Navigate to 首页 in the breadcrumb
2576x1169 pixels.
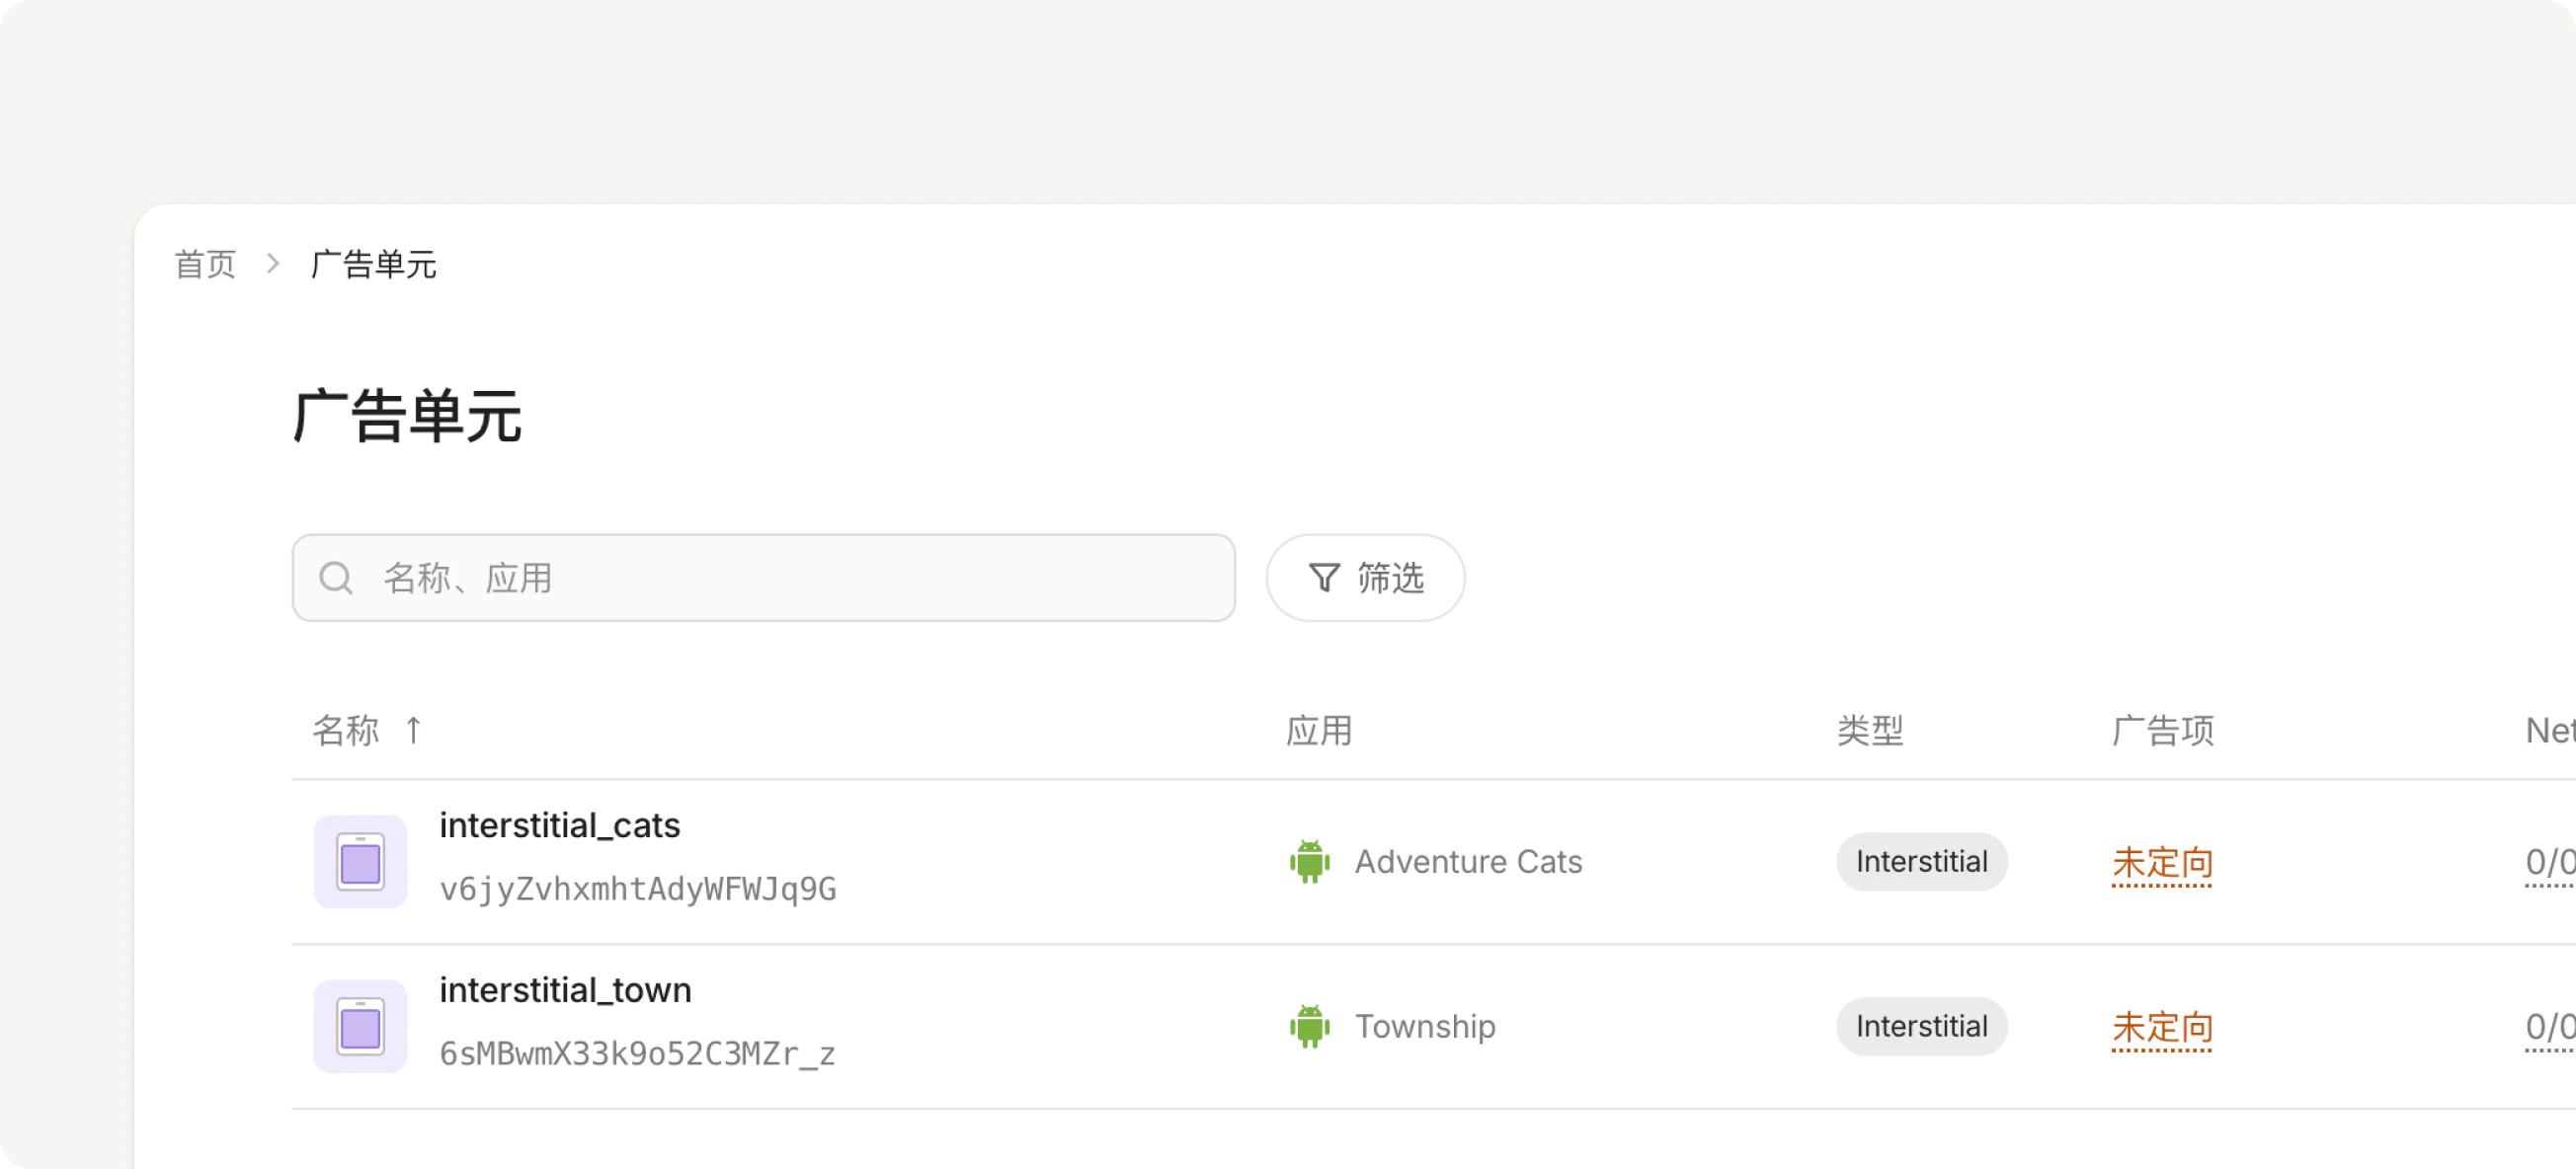205,263
